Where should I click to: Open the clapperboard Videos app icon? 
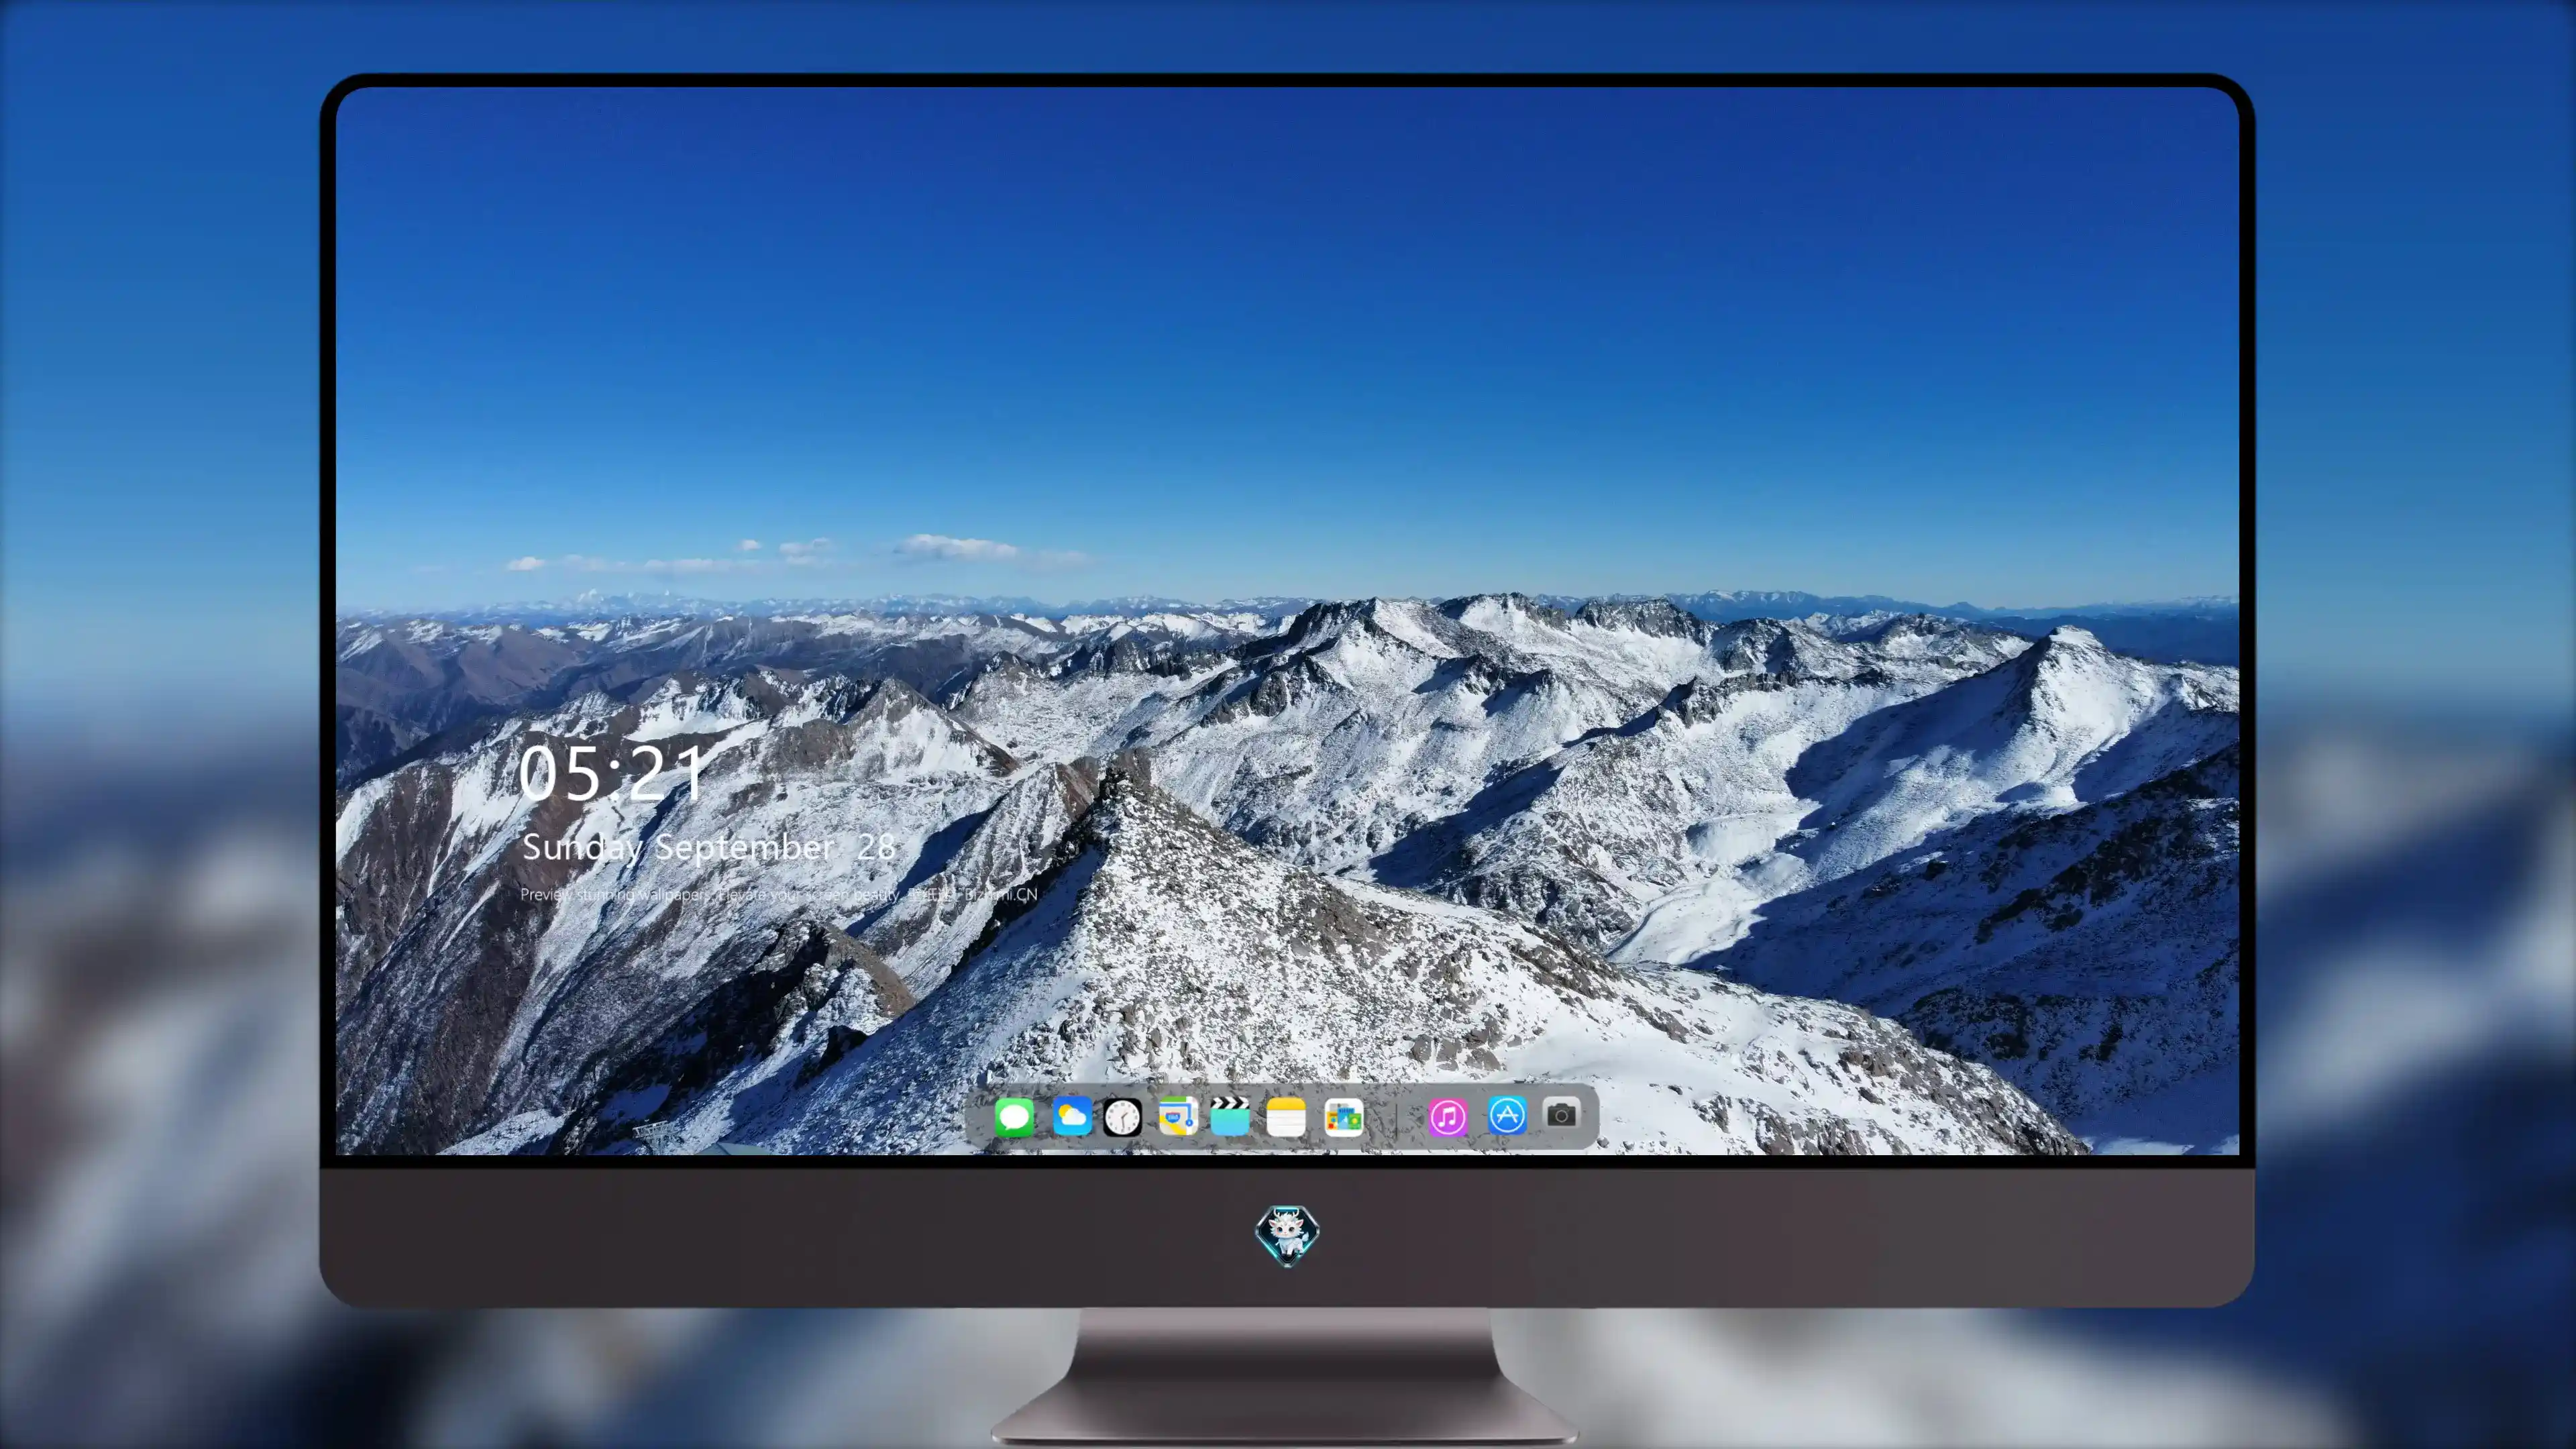[1230, 1116]
